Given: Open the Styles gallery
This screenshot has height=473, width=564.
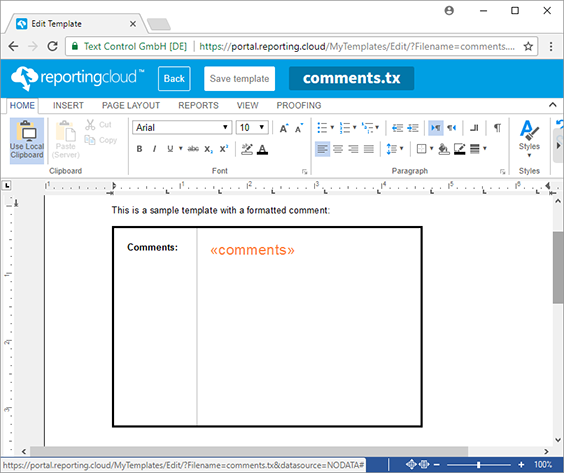Looking at the screenshot, I should coord(529,138).
